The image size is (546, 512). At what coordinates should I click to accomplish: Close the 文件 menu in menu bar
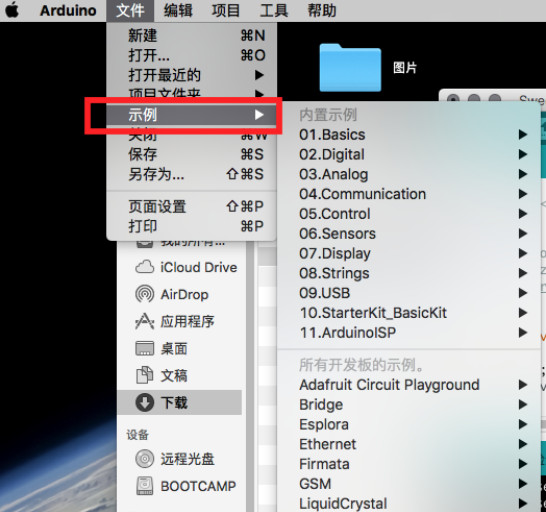(x=130, y=10)
